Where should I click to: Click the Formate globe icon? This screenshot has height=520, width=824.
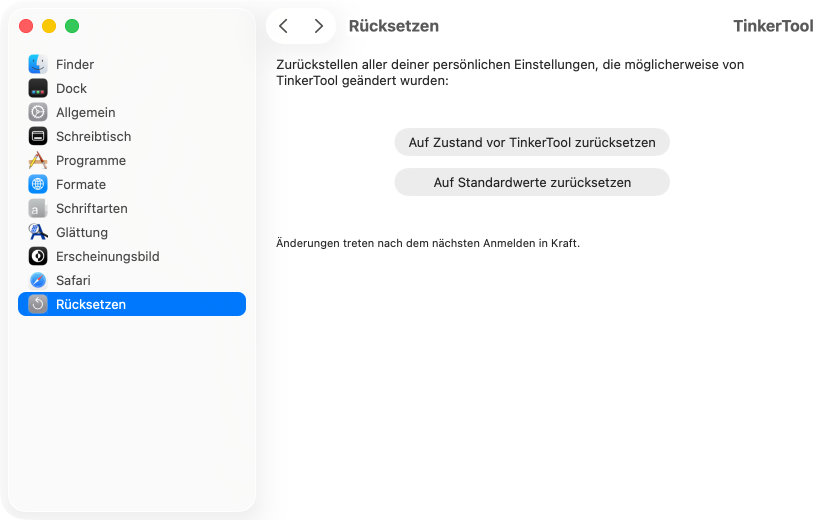point(38,184)
